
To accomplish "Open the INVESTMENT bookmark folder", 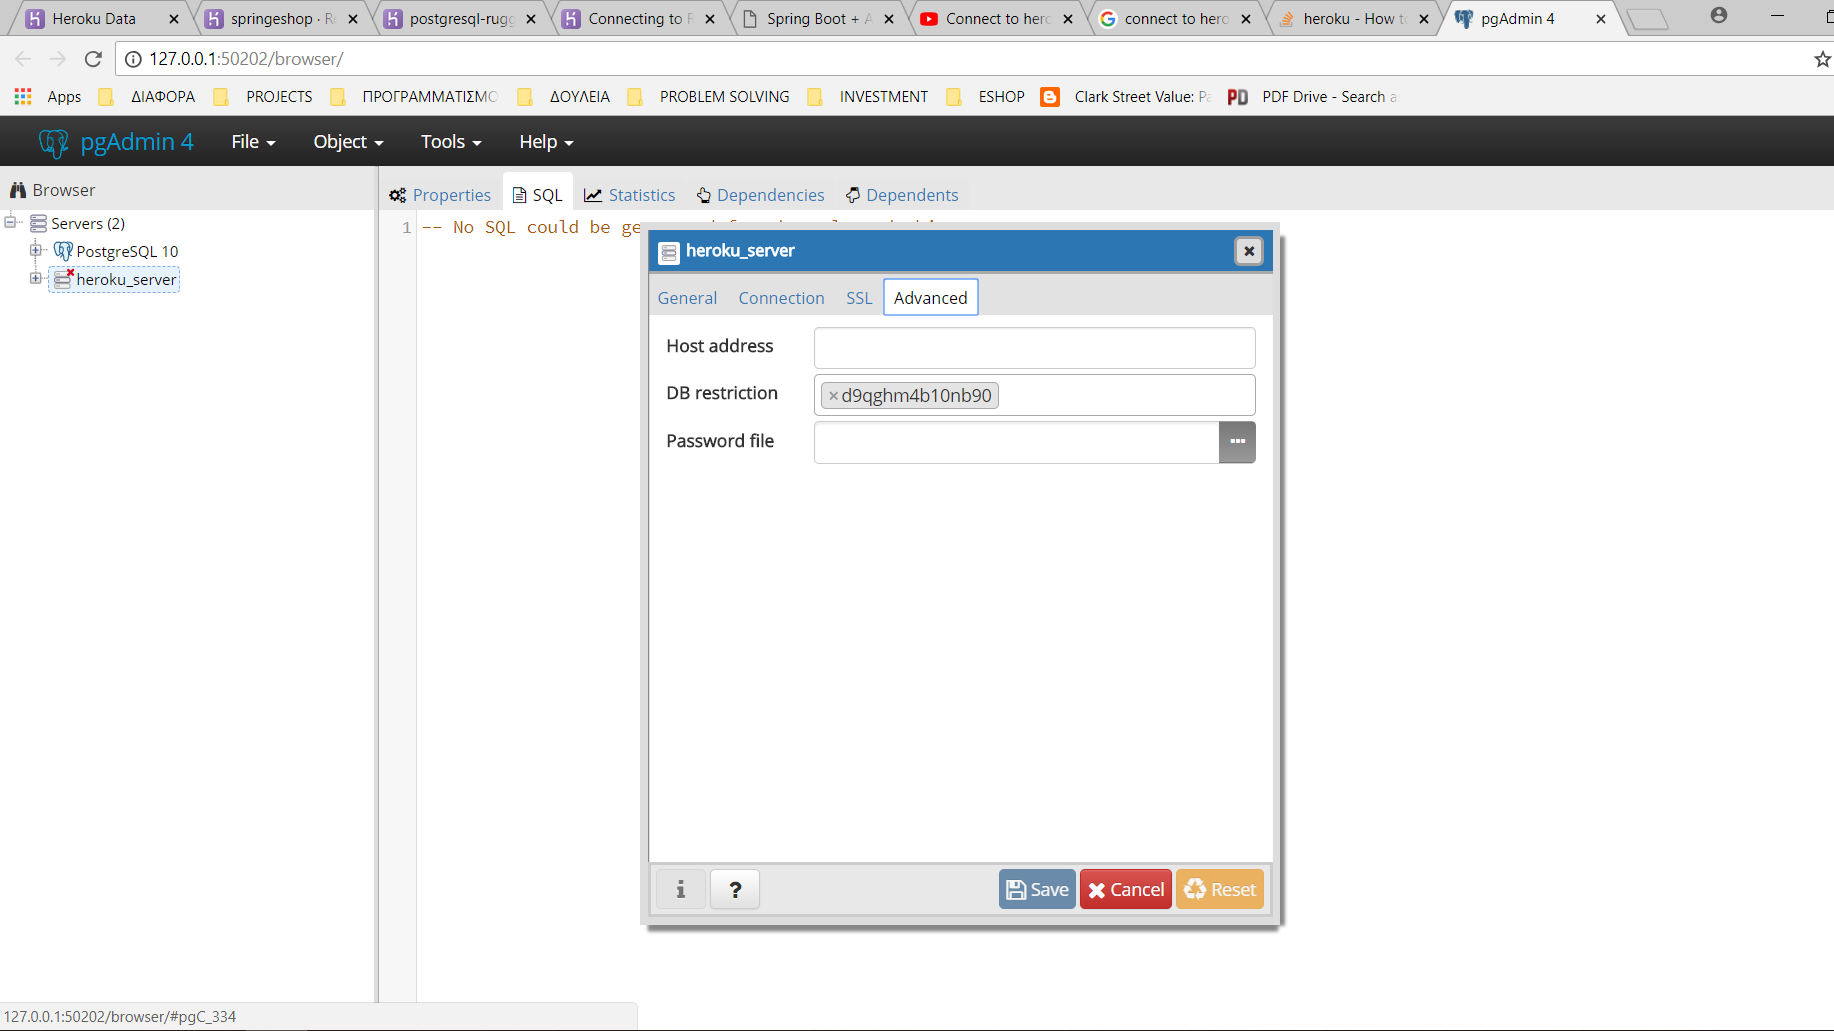I will point(868,97).
